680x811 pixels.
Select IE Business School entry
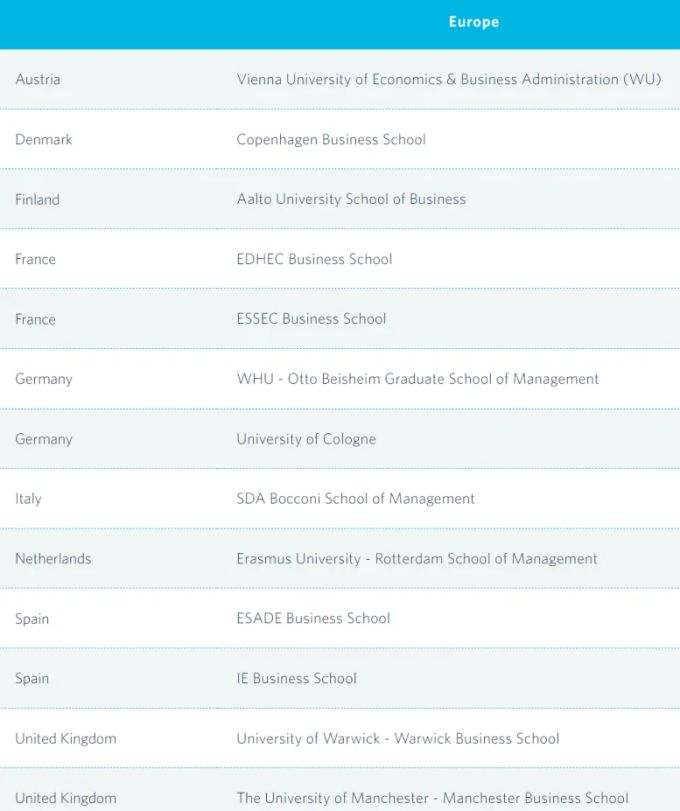[296, 679]
